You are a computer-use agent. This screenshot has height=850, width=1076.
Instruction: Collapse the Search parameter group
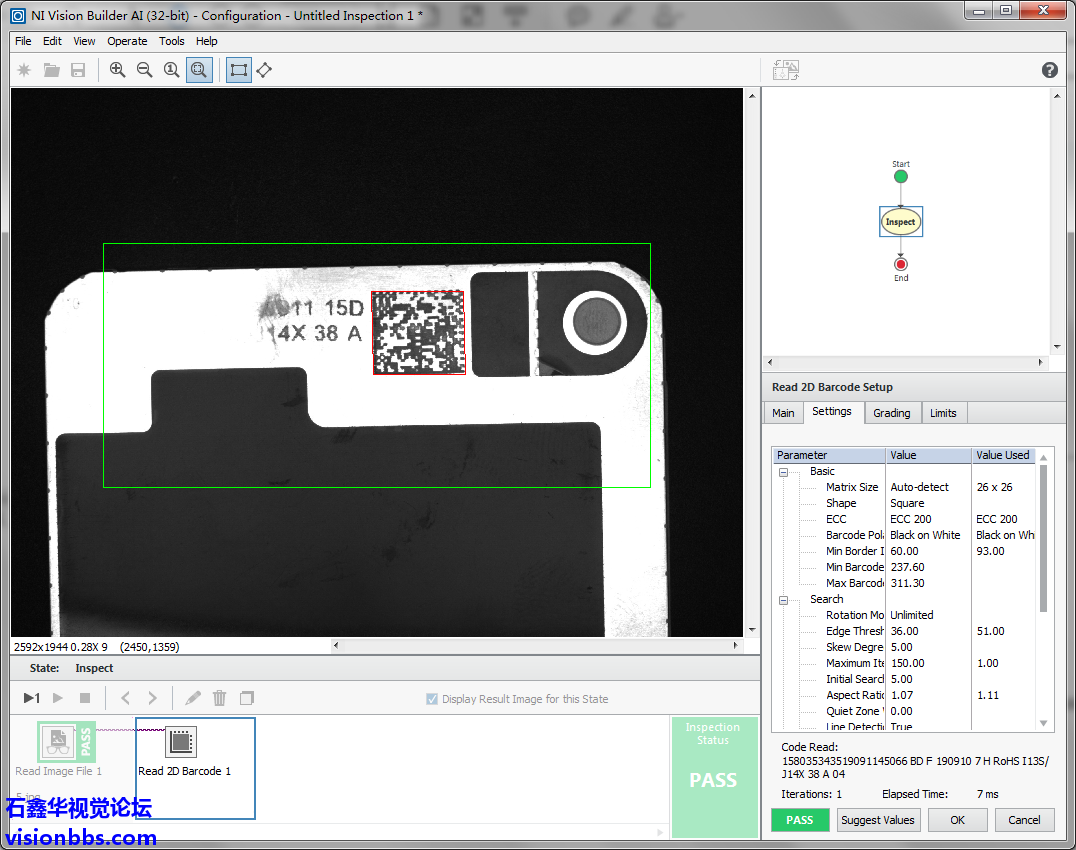tap(784, 600)
